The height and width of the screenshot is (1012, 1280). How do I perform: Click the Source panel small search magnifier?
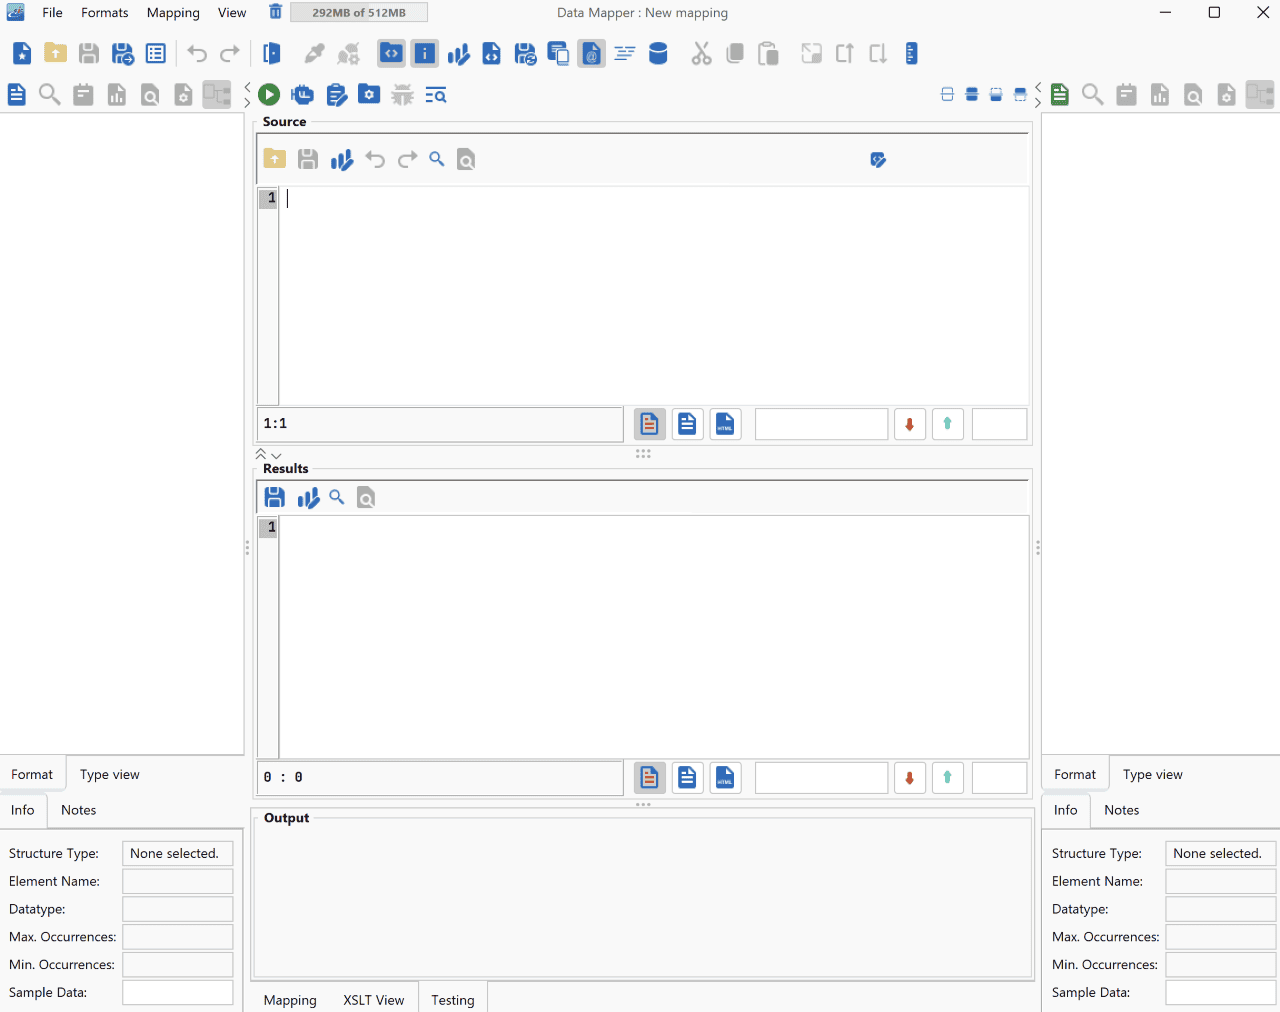click(x=437, y=159)
